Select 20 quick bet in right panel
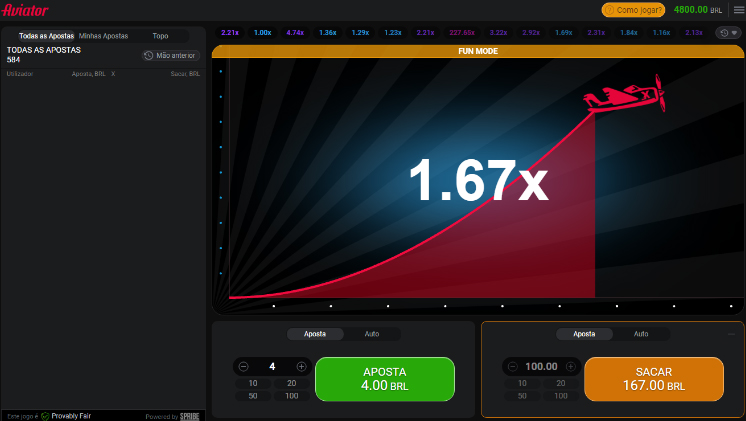This screenshot has height=421, width=746. 561,383
